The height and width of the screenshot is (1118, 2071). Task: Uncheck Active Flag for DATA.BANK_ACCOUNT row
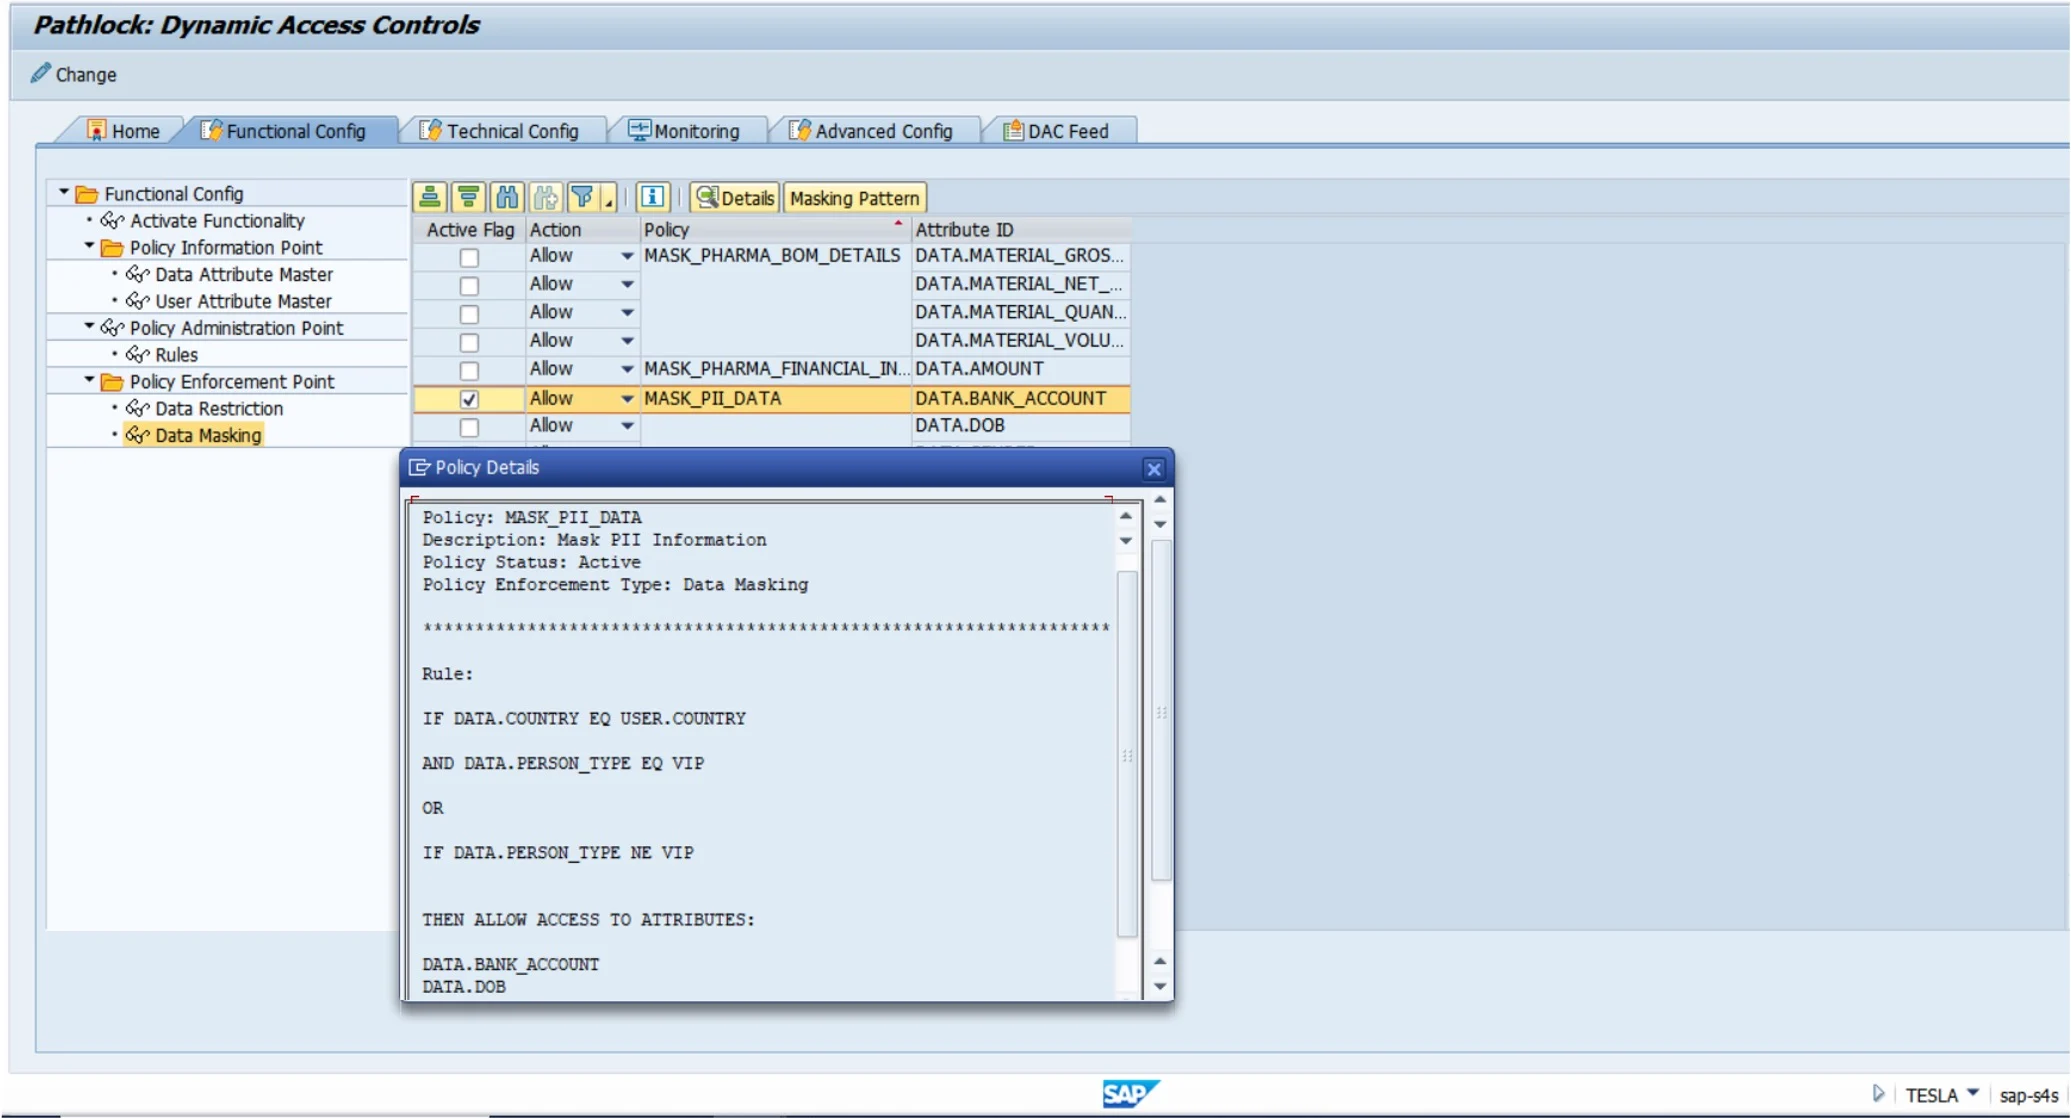coord(468,399)
